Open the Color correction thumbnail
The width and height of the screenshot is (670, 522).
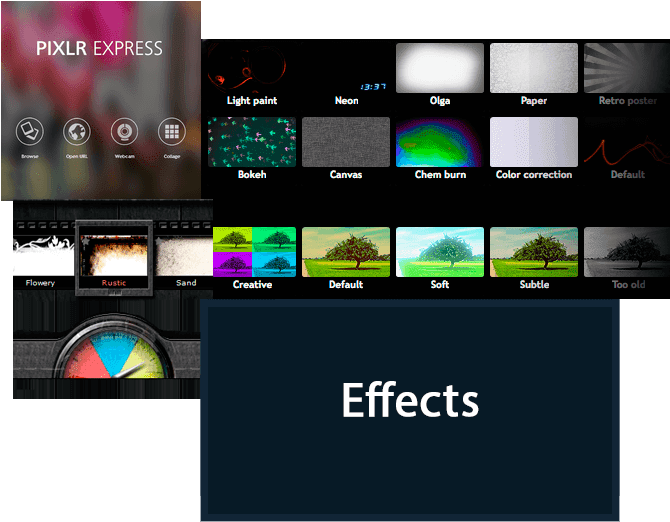[534, 142]
